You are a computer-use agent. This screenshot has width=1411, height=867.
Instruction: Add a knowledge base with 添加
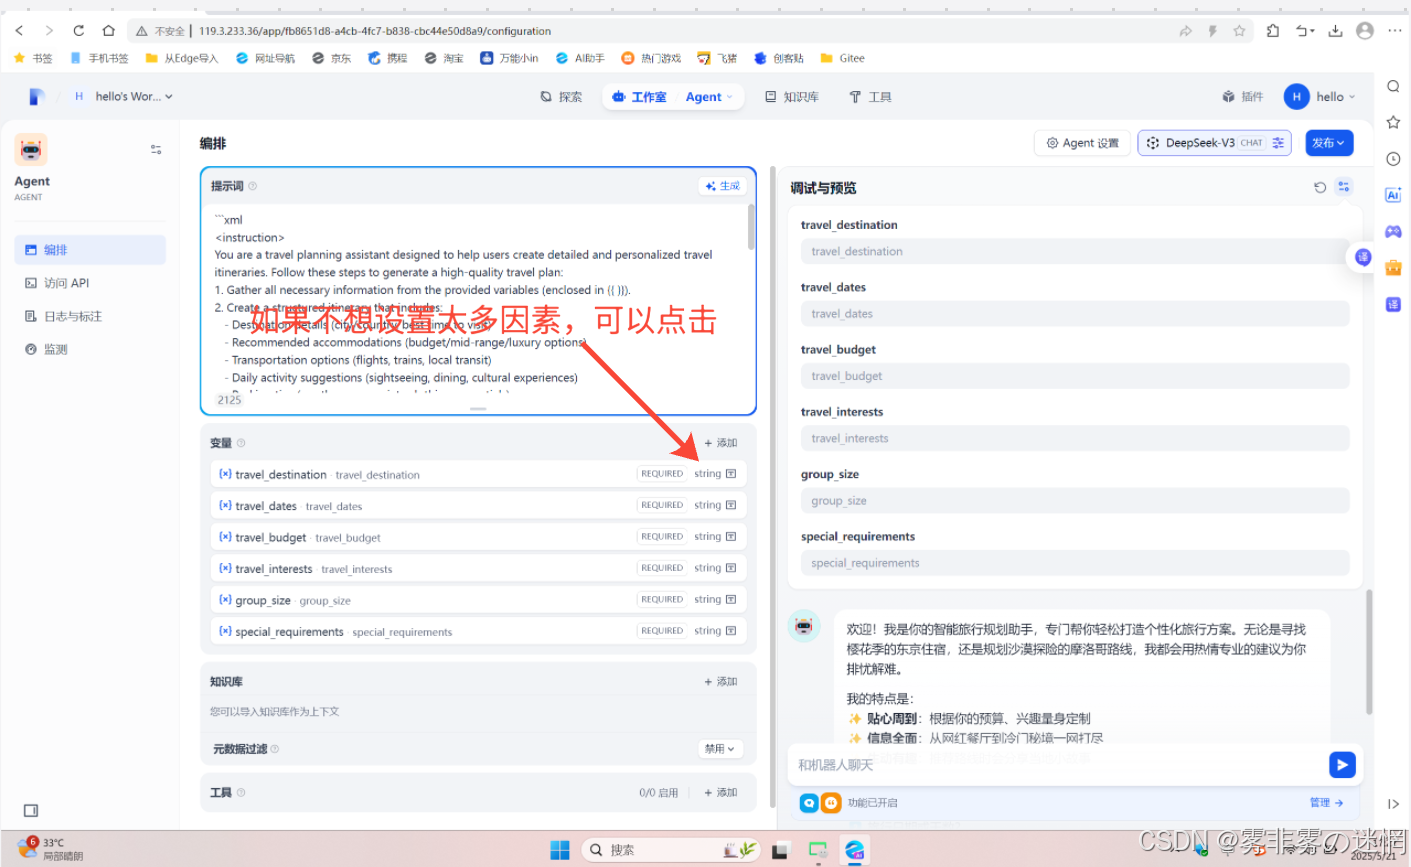click(721, 682)
